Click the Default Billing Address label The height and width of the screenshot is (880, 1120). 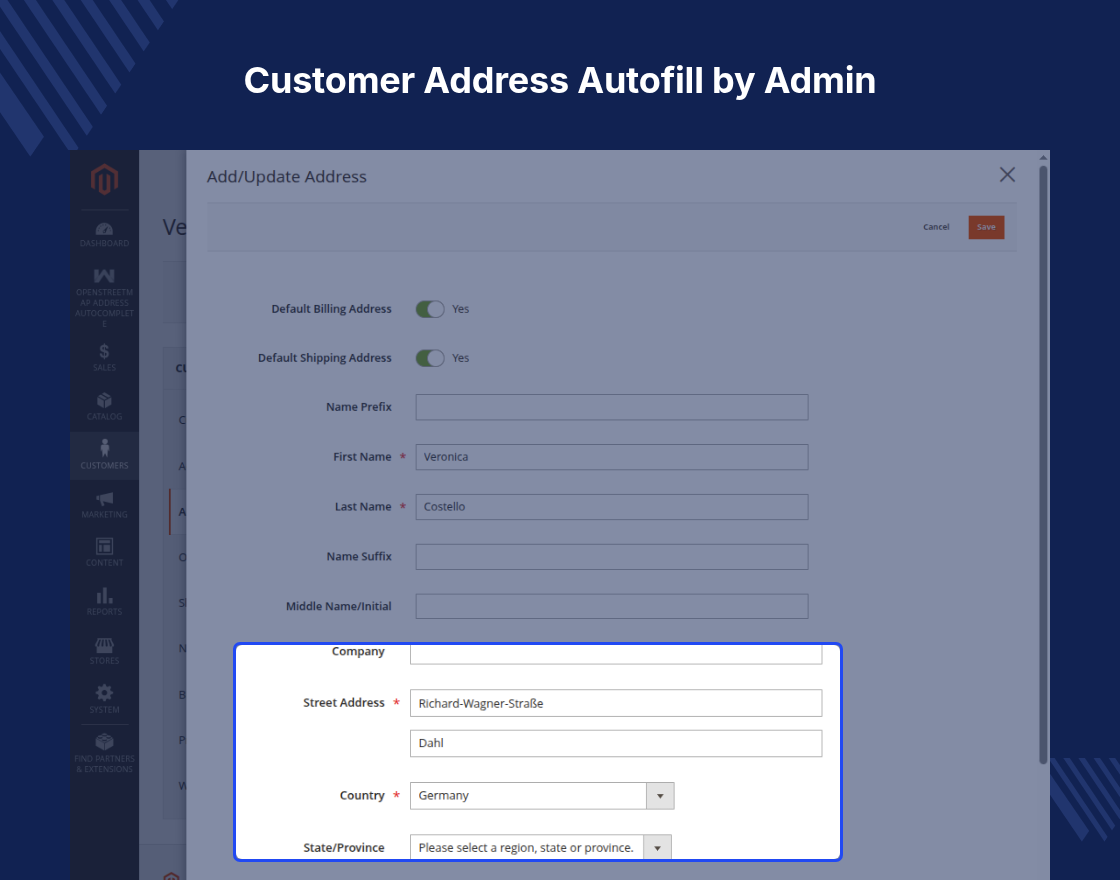click(x=331, y=309)
